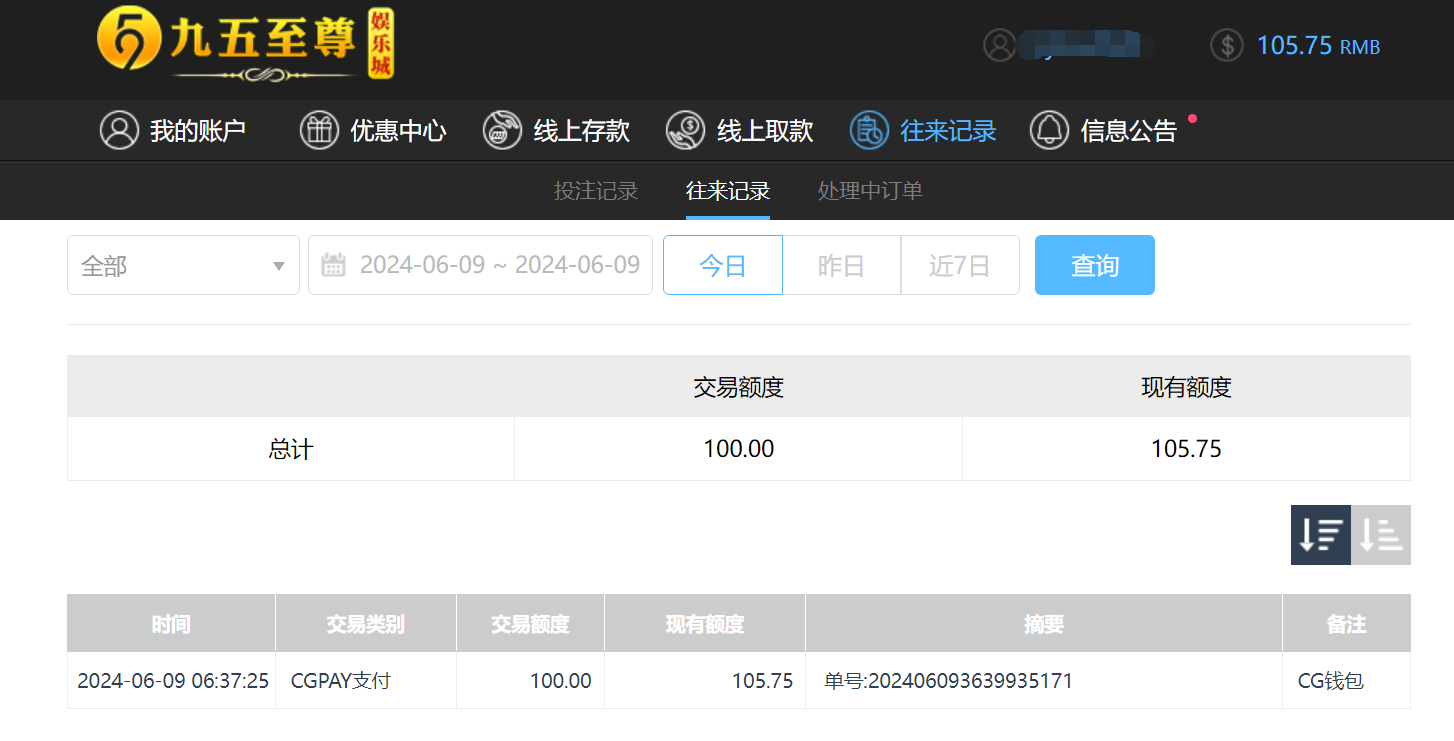Switch to the 昨日 filter
The height and width of the screenshot is (741, 1454).
tap(841, 264)
